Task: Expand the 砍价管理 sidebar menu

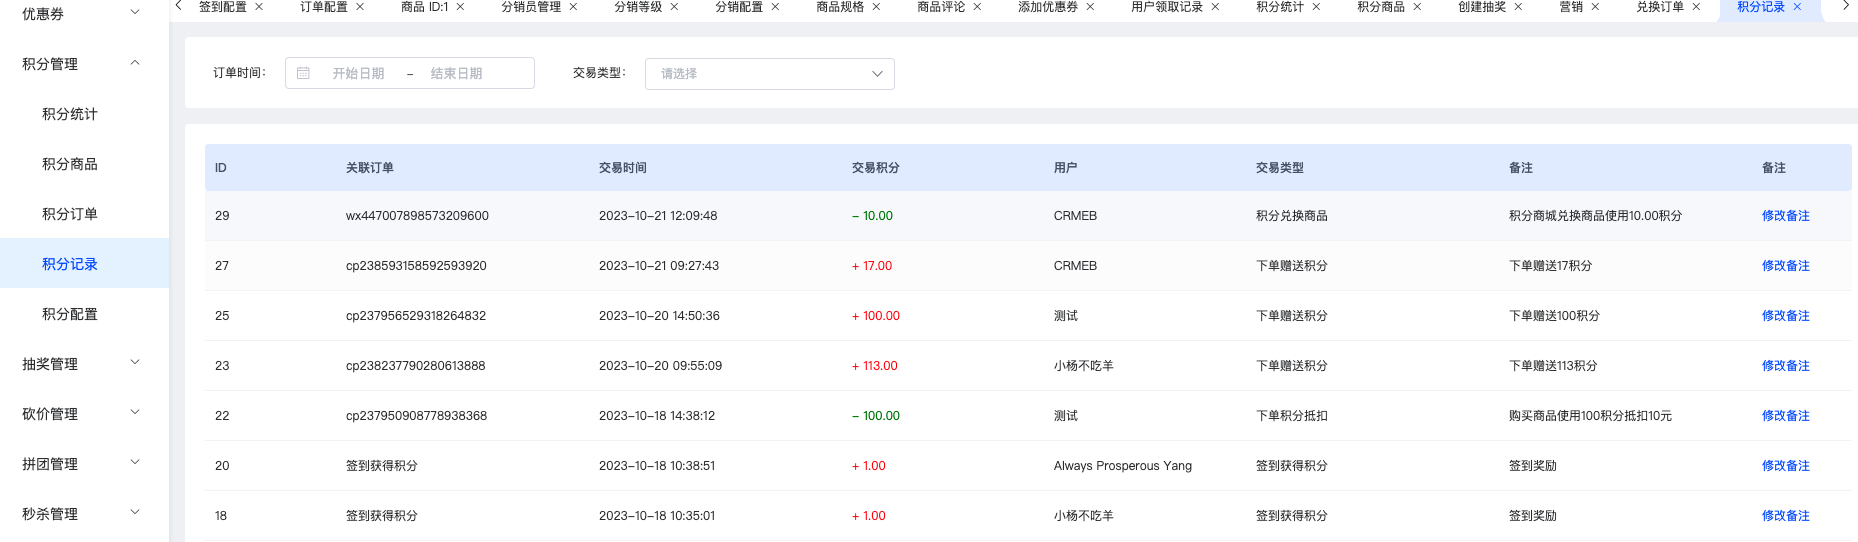Action: click(85, 414)
